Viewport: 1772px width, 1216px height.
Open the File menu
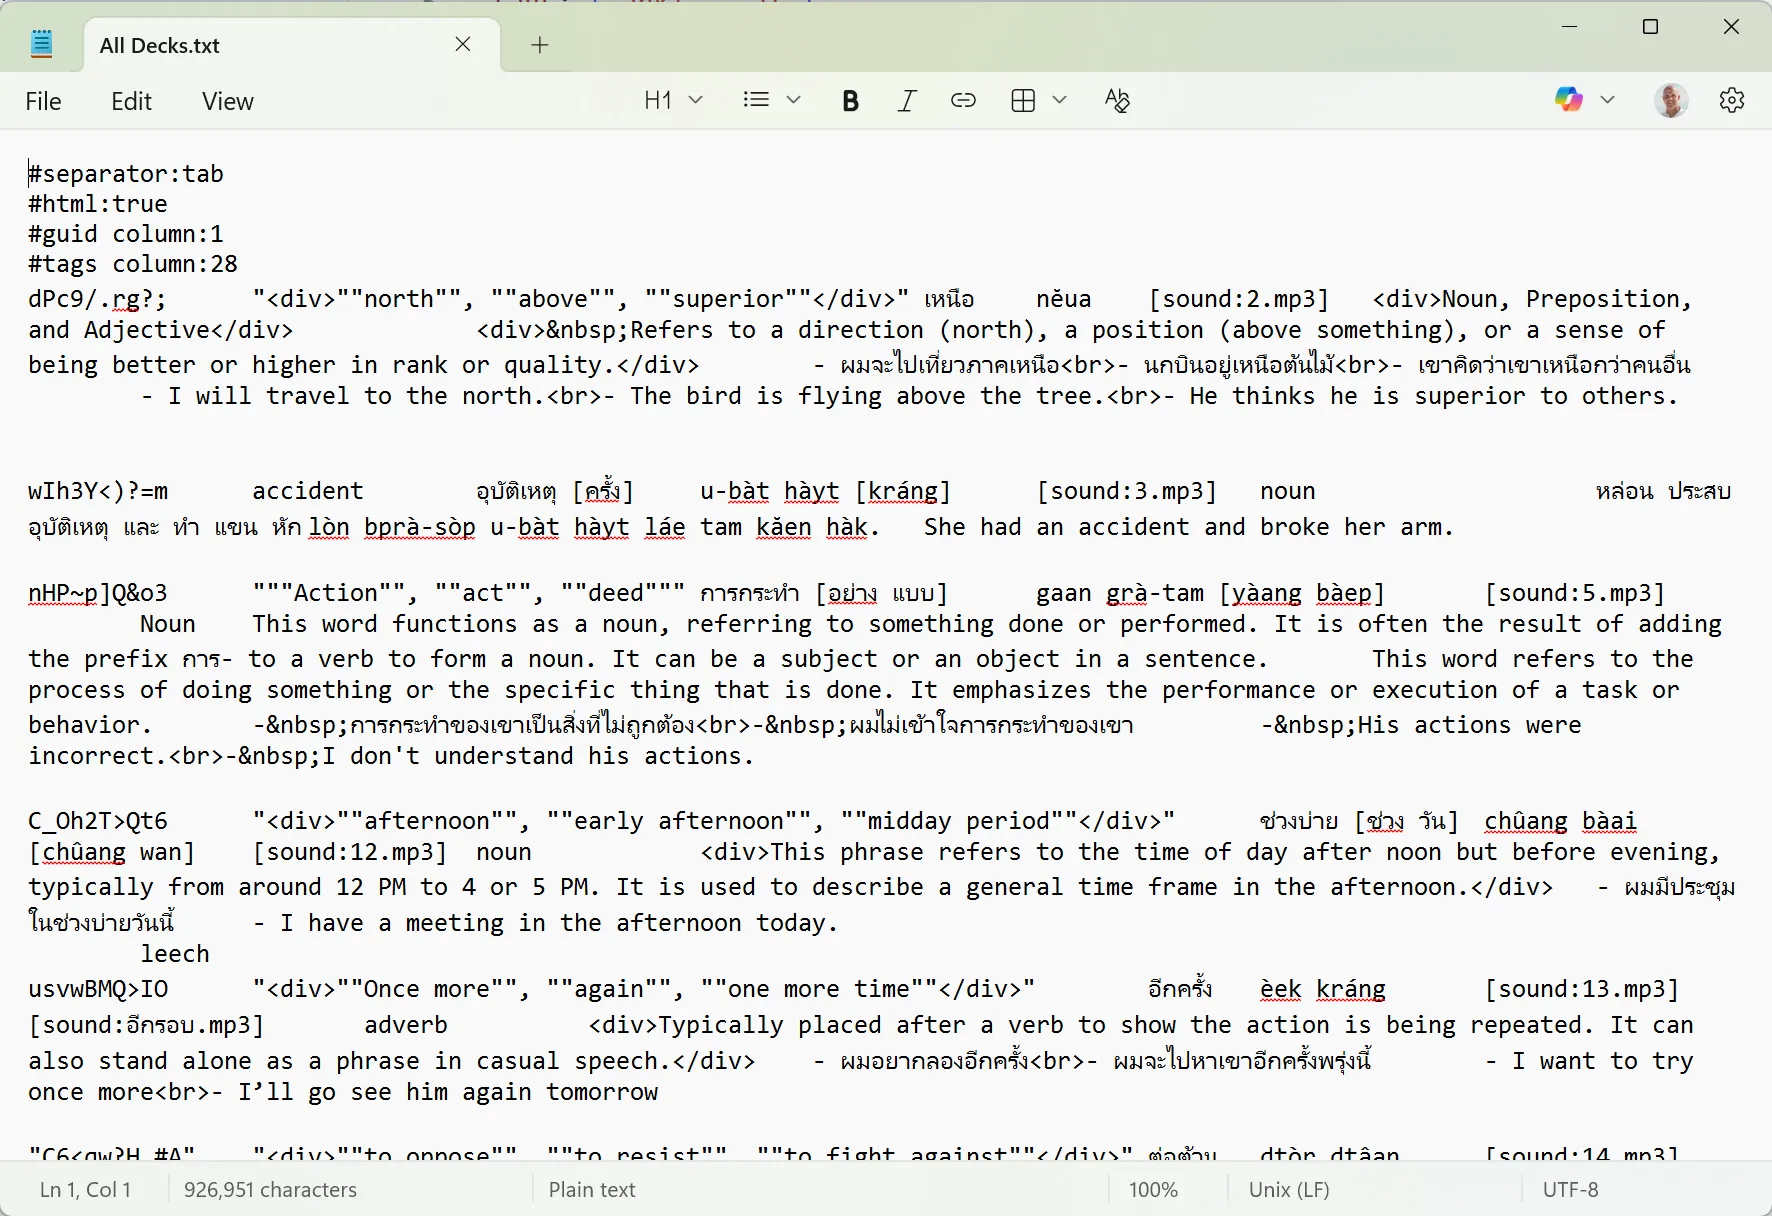click(x=43, y=100)
